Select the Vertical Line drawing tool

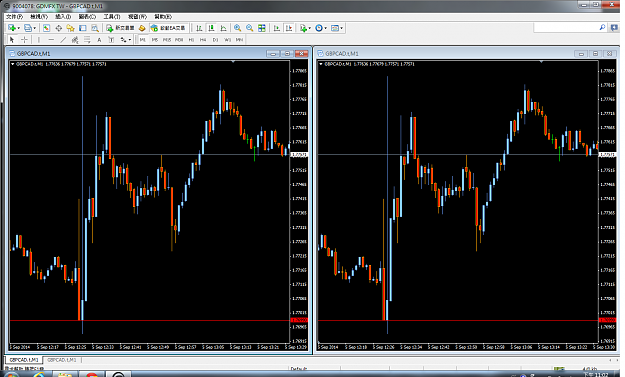coord(39,39)
